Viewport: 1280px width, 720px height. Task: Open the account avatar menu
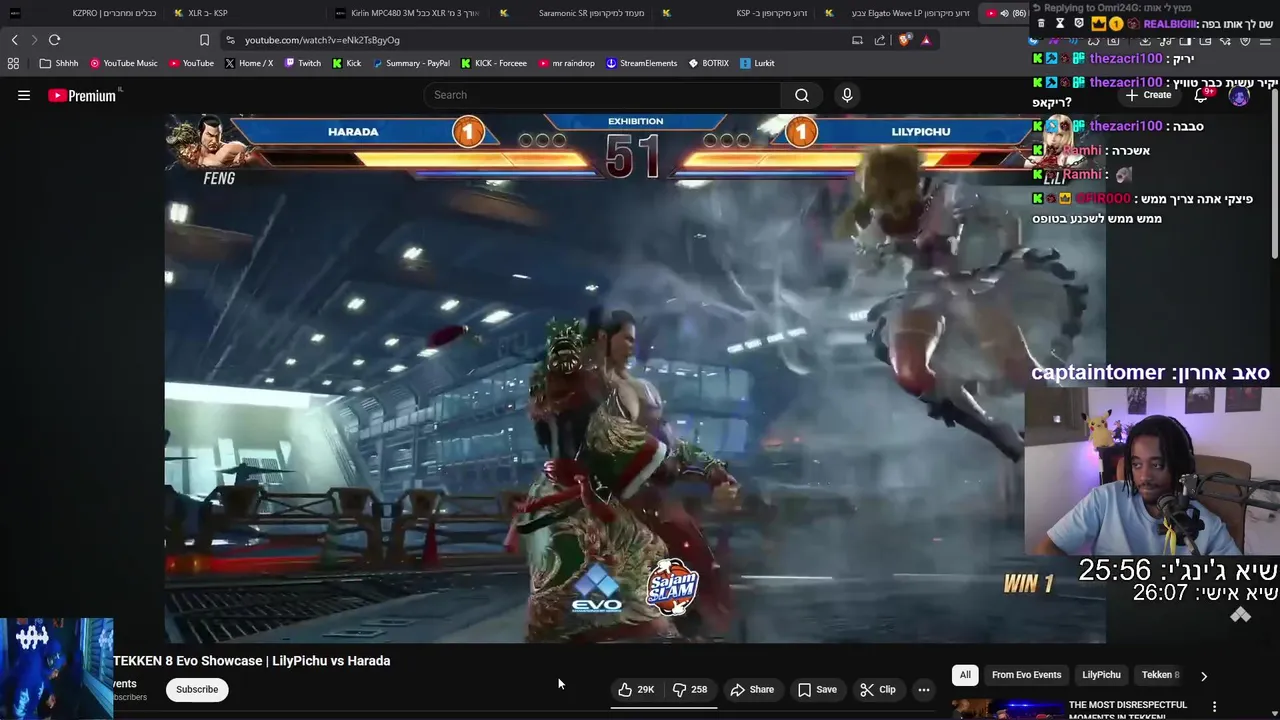pos(1239,96)
